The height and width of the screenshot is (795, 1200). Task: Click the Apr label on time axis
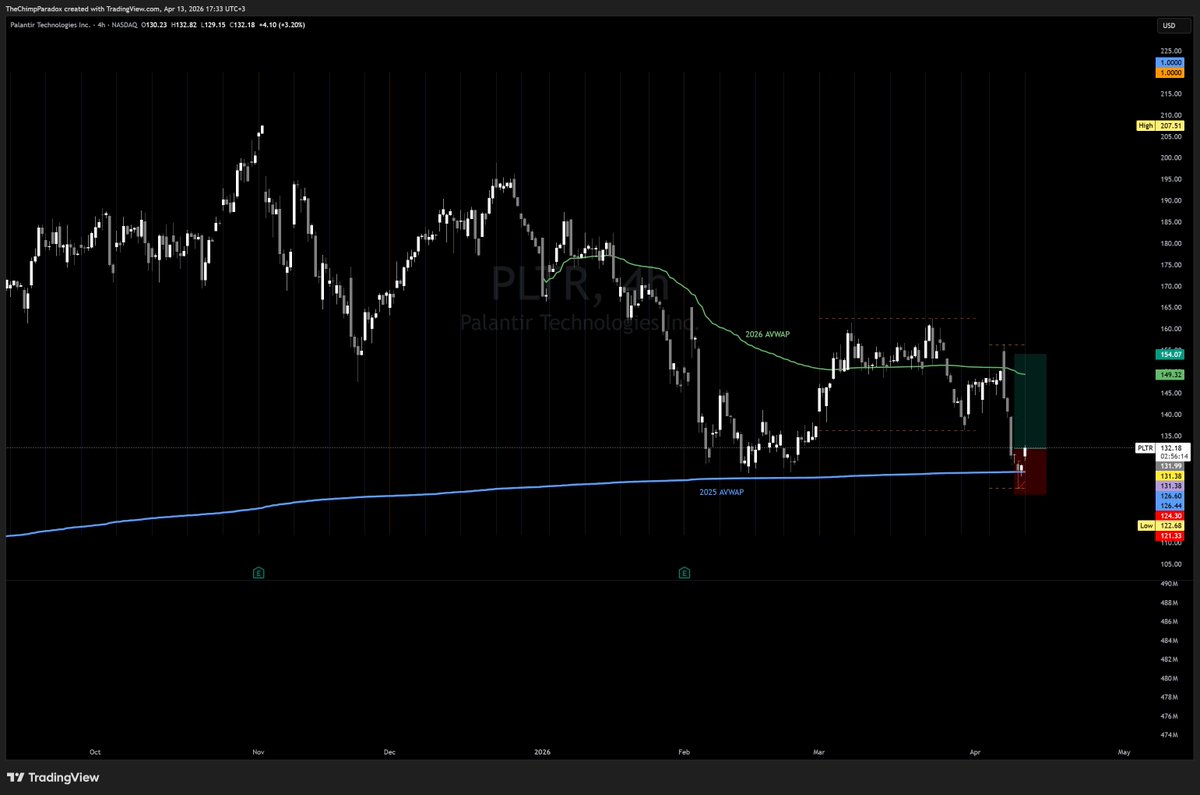point(975,751)
